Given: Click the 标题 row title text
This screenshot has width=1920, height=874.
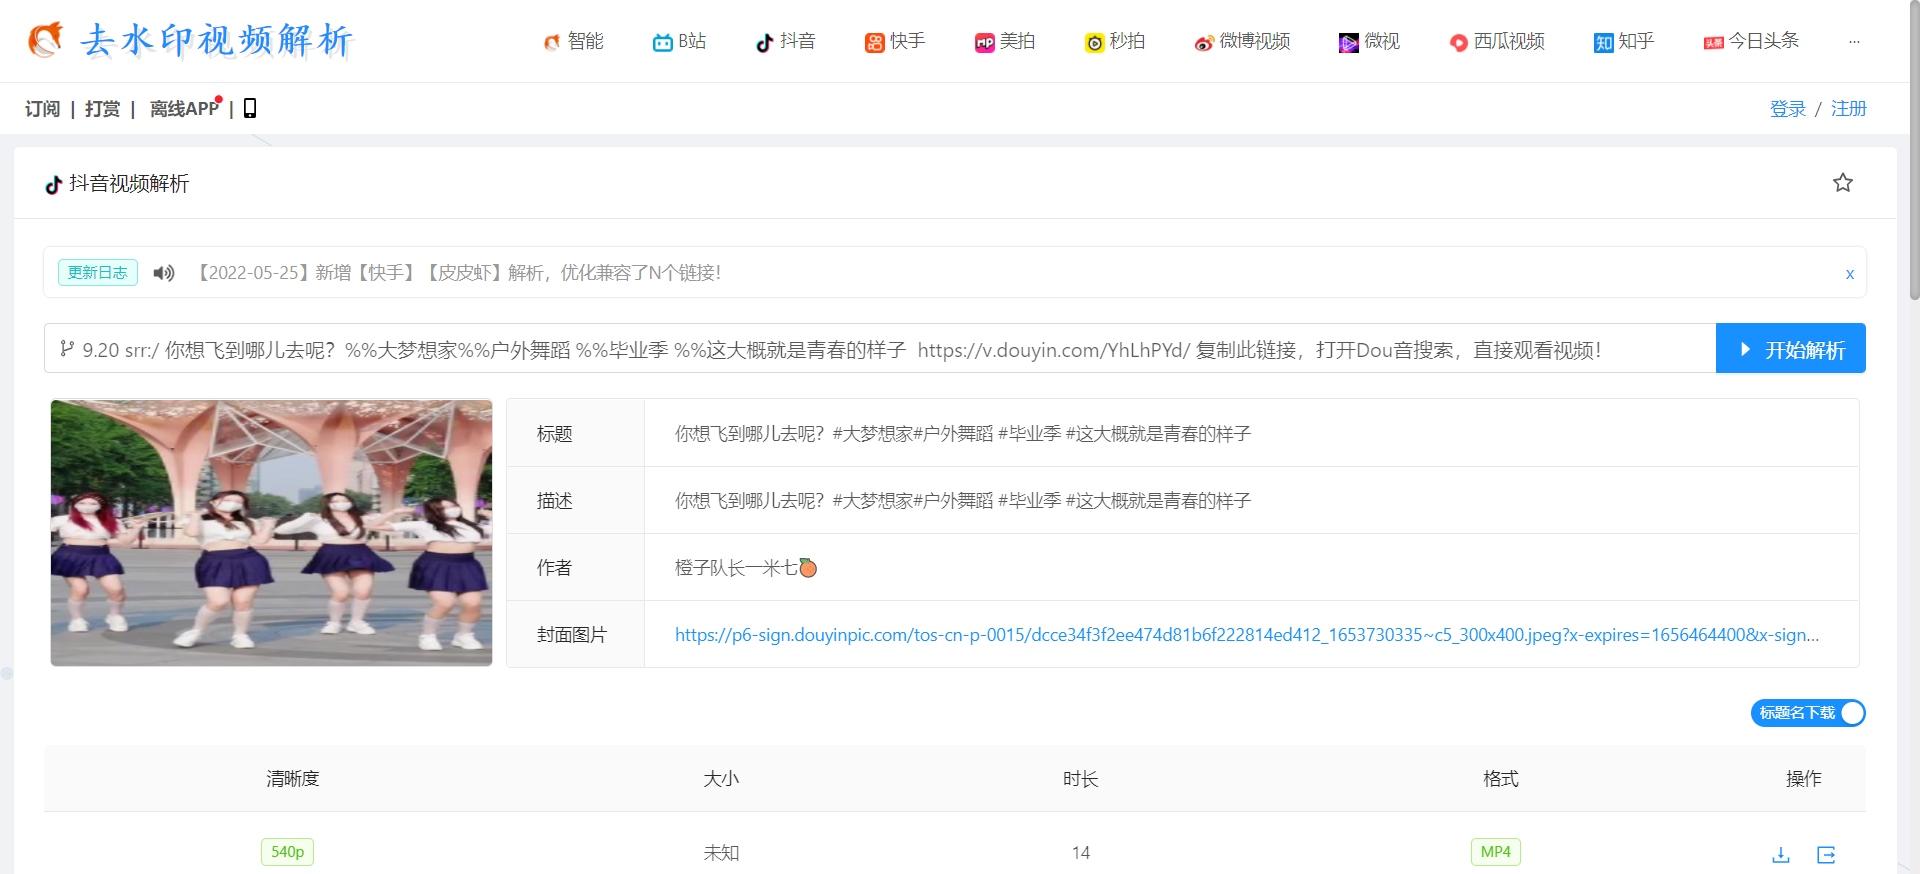Looking at the screenshot, I should [962, 434].
